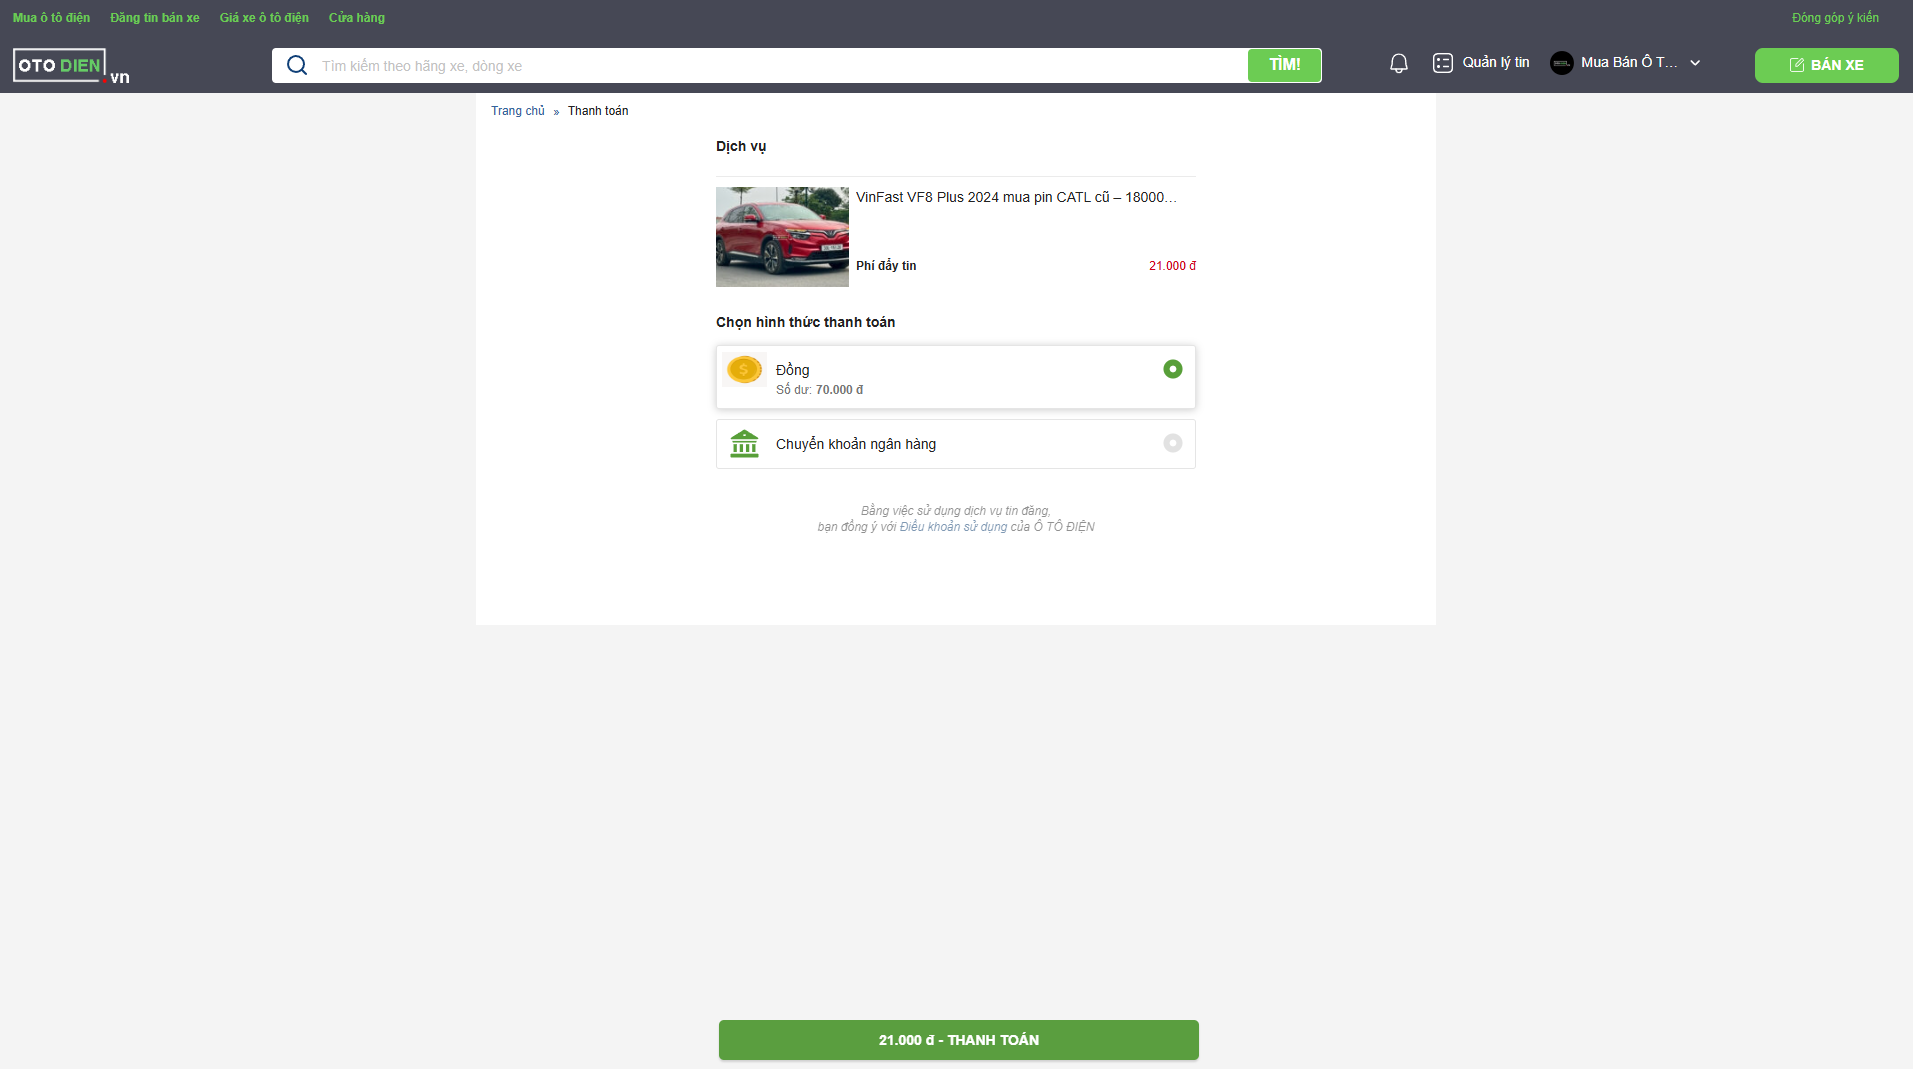Viewport: 1913px width, 1069px height.
Task: Open the Mua Bán Ô T... account menu
Action: click(x=1628, y=62)
